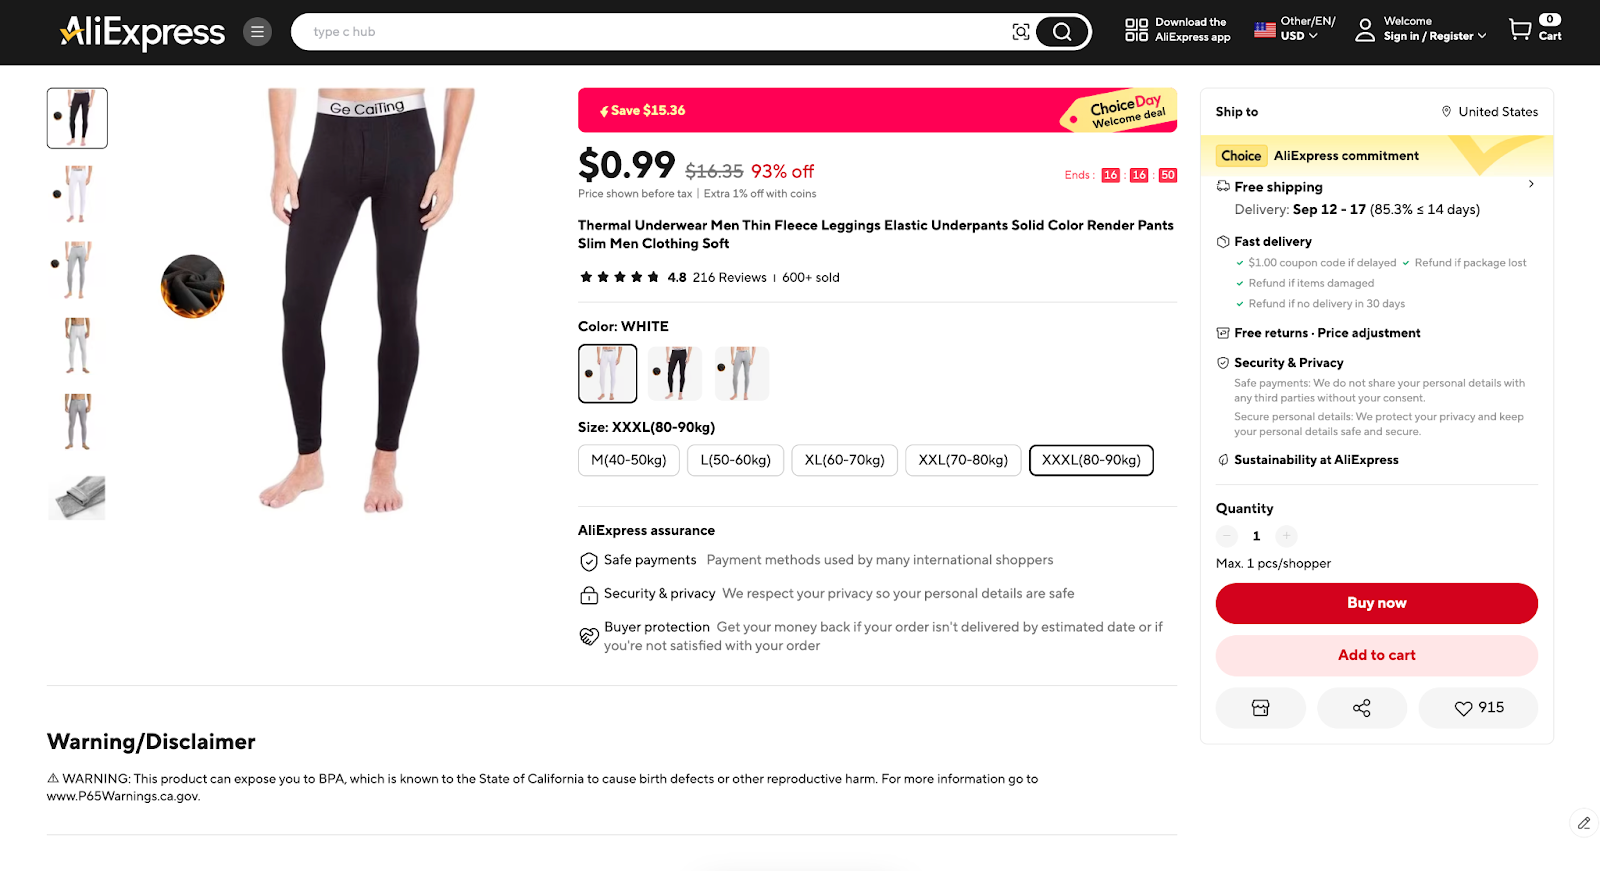
Task: Choose the M(40-50kg) size
Action: pyautogui.click(x=628, y=460)
